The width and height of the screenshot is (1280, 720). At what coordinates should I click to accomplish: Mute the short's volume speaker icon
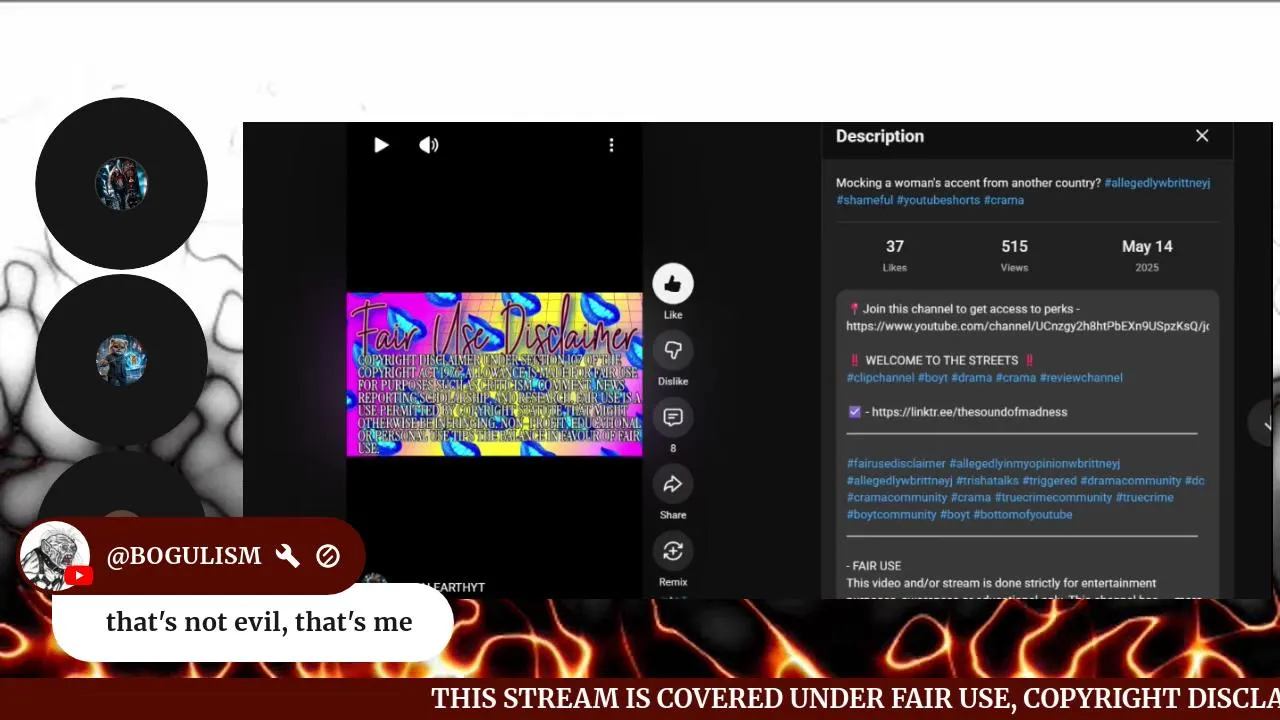429,145
